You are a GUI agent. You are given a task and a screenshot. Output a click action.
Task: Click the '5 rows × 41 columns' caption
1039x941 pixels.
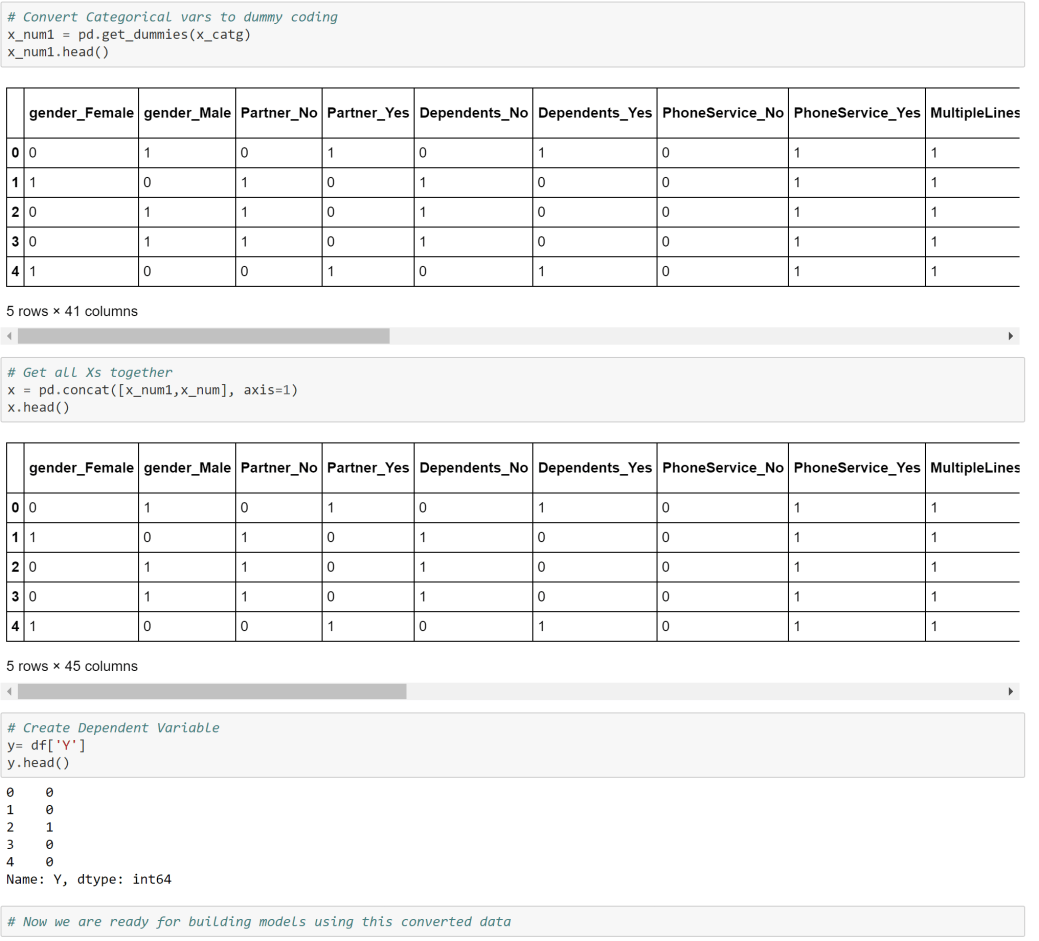coord(72,311)
